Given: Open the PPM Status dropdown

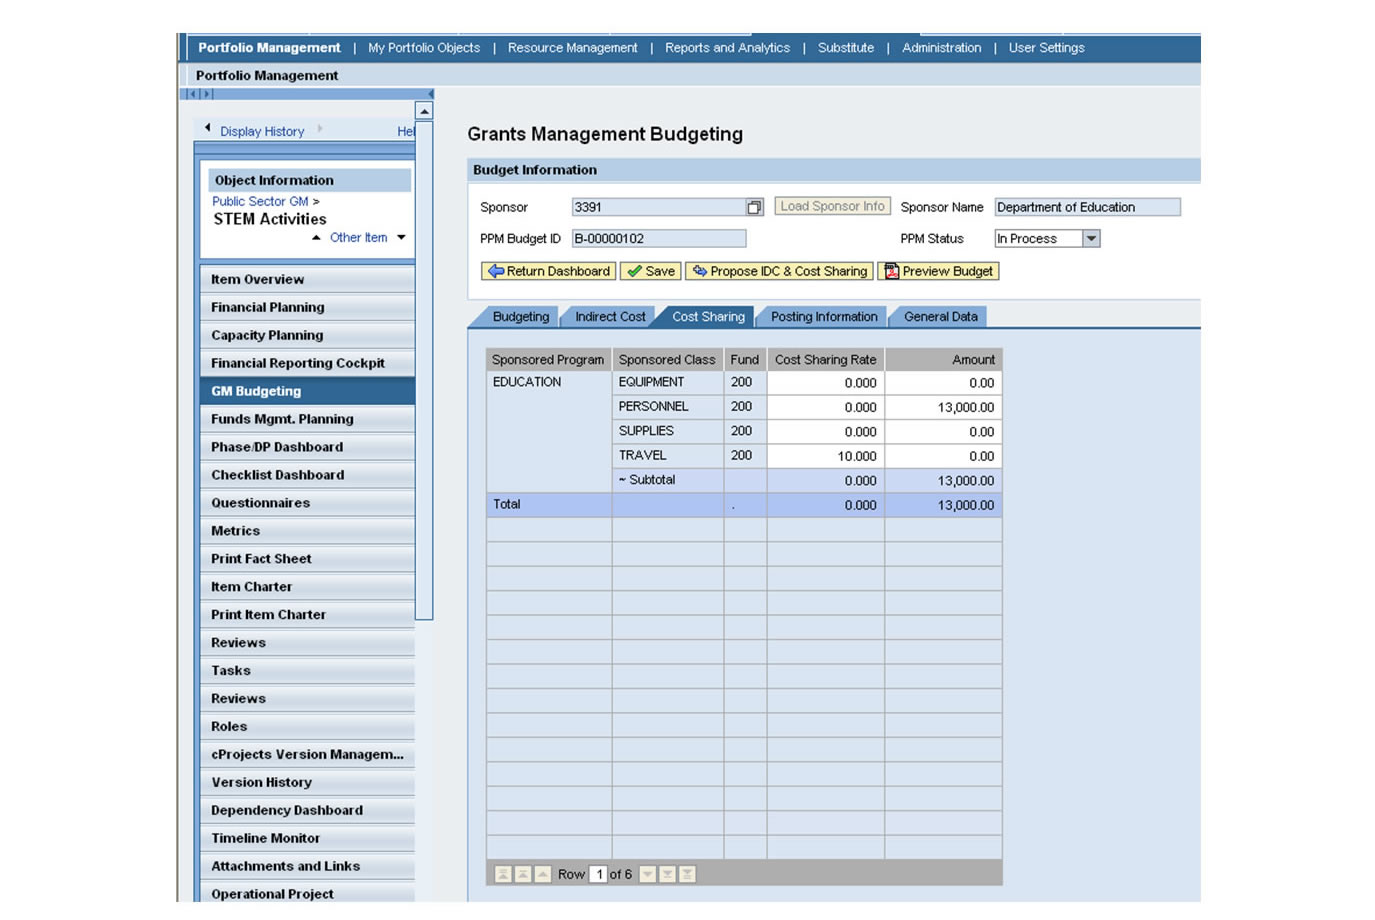Looking at the screenshot, I should pos(1091,239).
